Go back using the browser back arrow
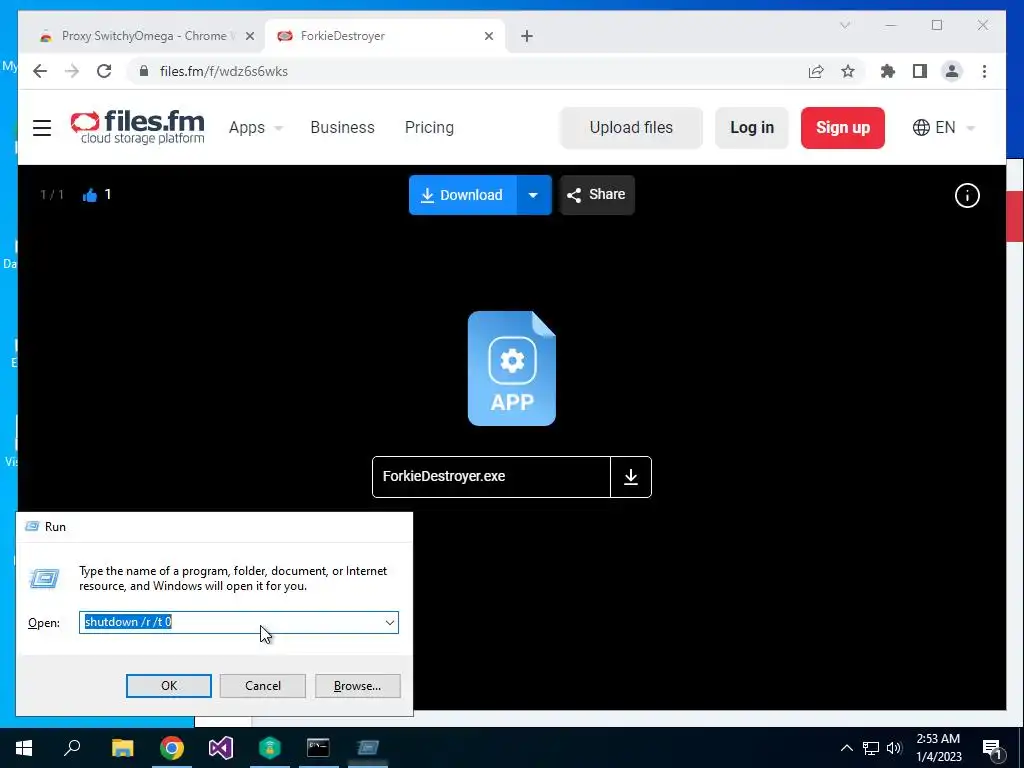Viewport: 1024px width, 768px height. (40, 71)
